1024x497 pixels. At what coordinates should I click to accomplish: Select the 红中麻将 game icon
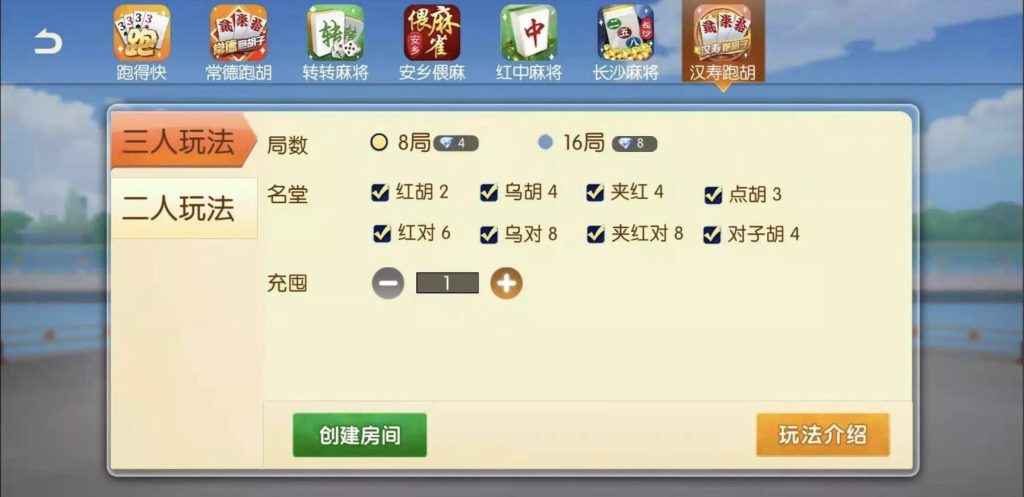[x=529, y=42]
